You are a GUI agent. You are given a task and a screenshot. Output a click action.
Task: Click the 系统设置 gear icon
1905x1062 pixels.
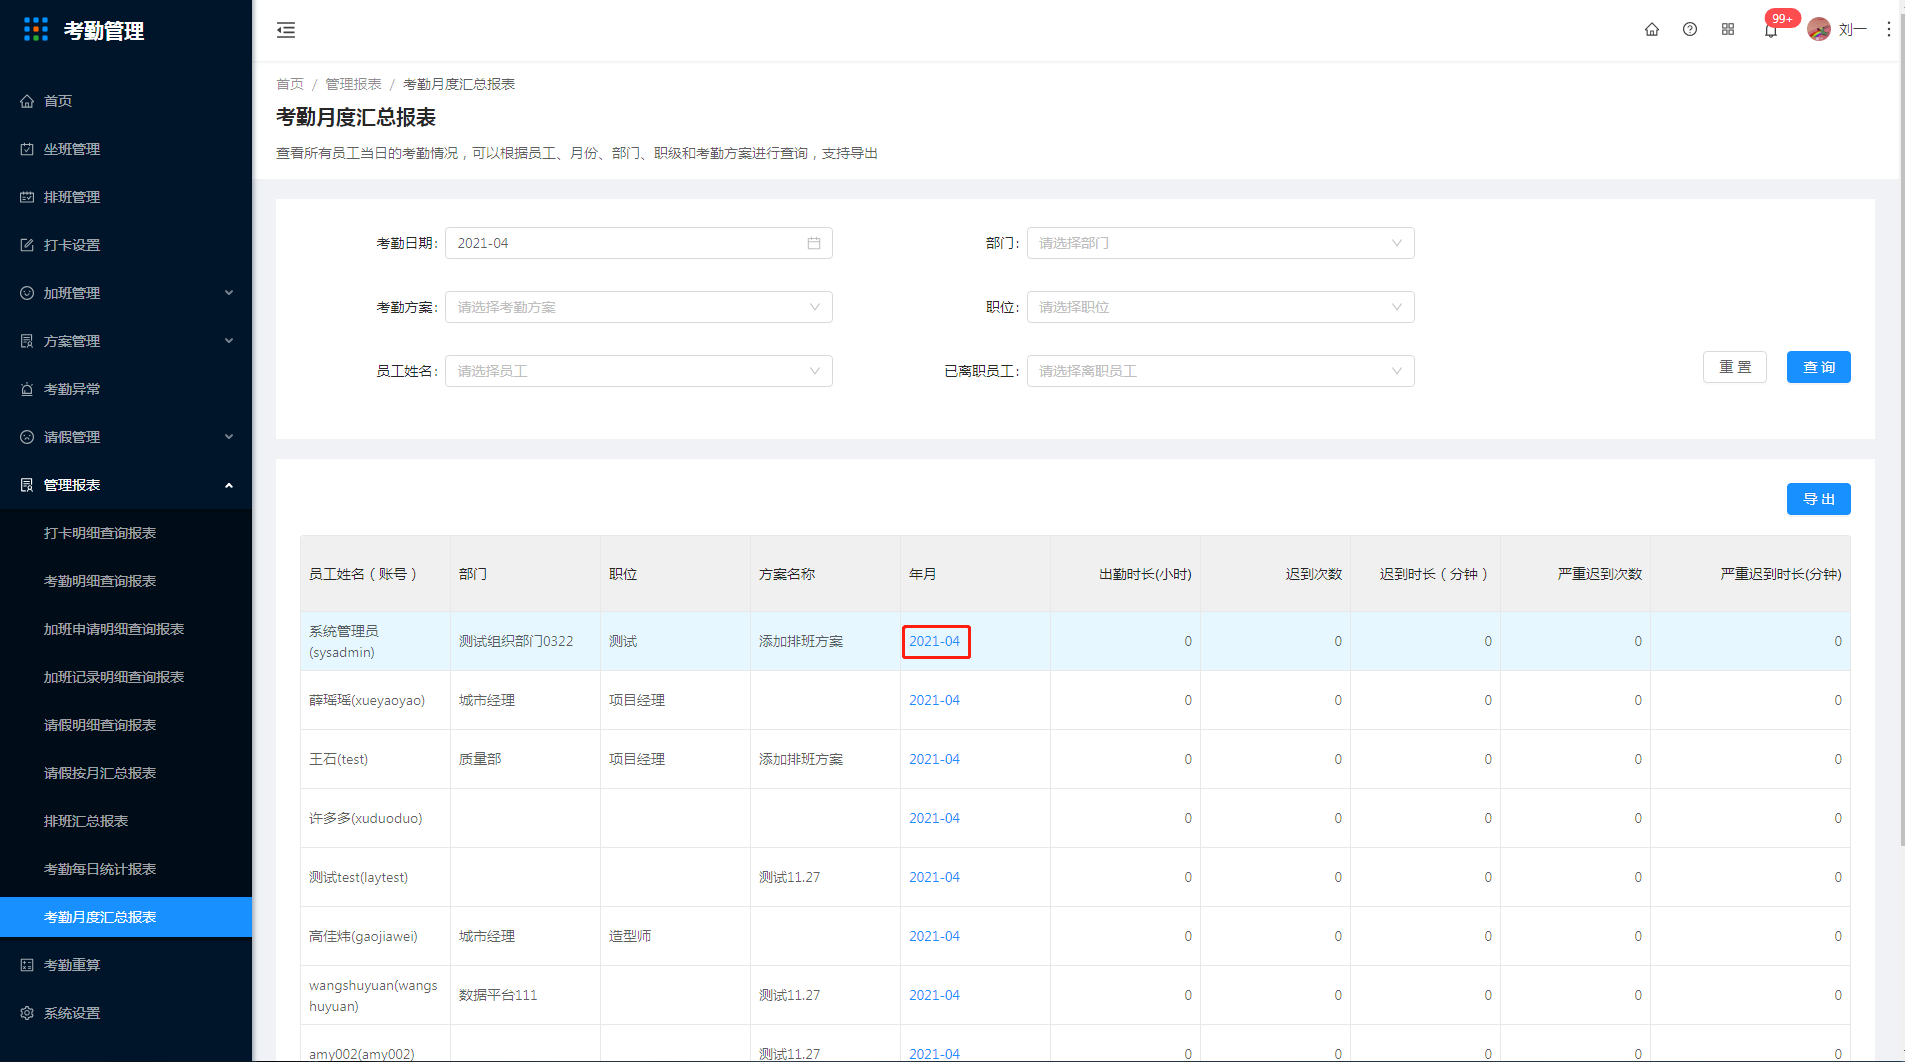(27, 1013)
